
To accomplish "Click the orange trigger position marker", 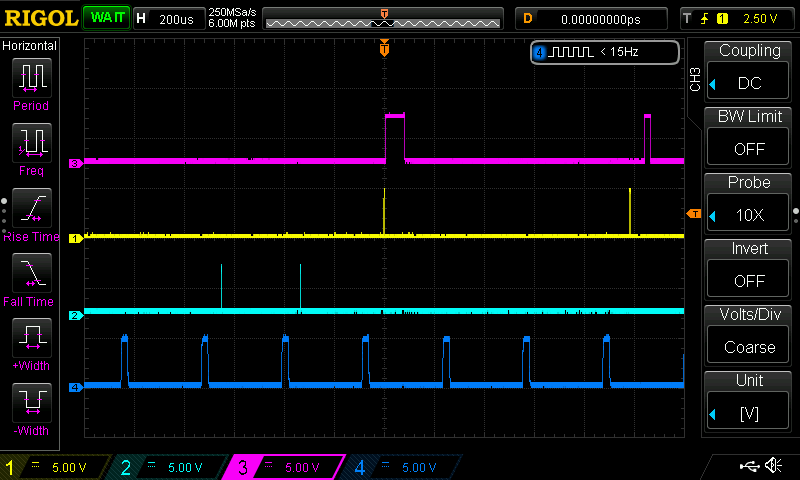I will point(384,47).
